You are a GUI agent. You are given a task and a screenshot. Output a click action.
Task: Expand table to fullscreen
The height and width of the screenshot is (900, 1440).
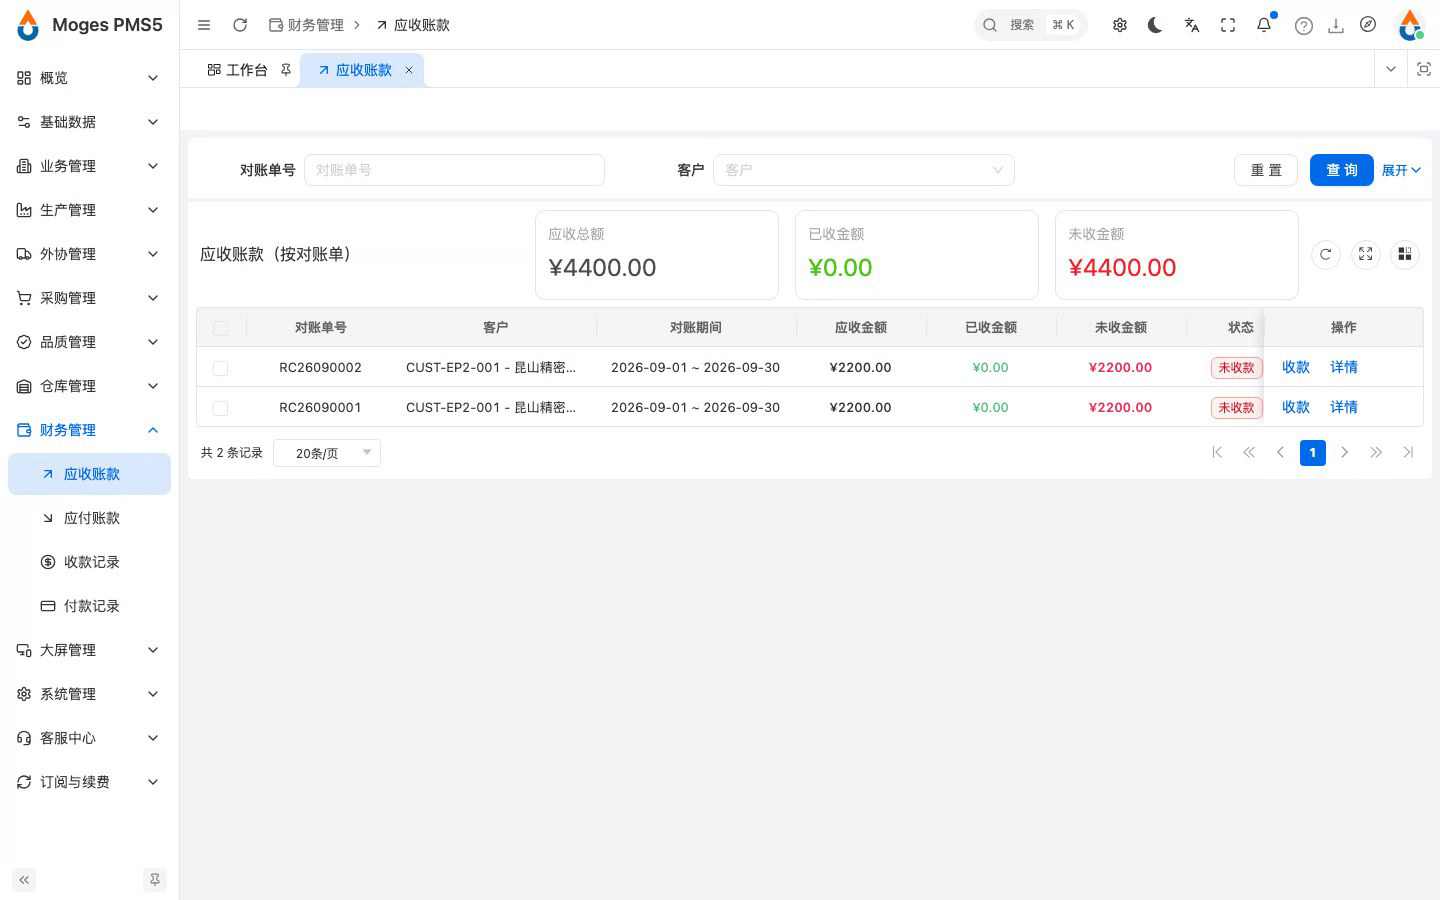tap(1366, 254)
